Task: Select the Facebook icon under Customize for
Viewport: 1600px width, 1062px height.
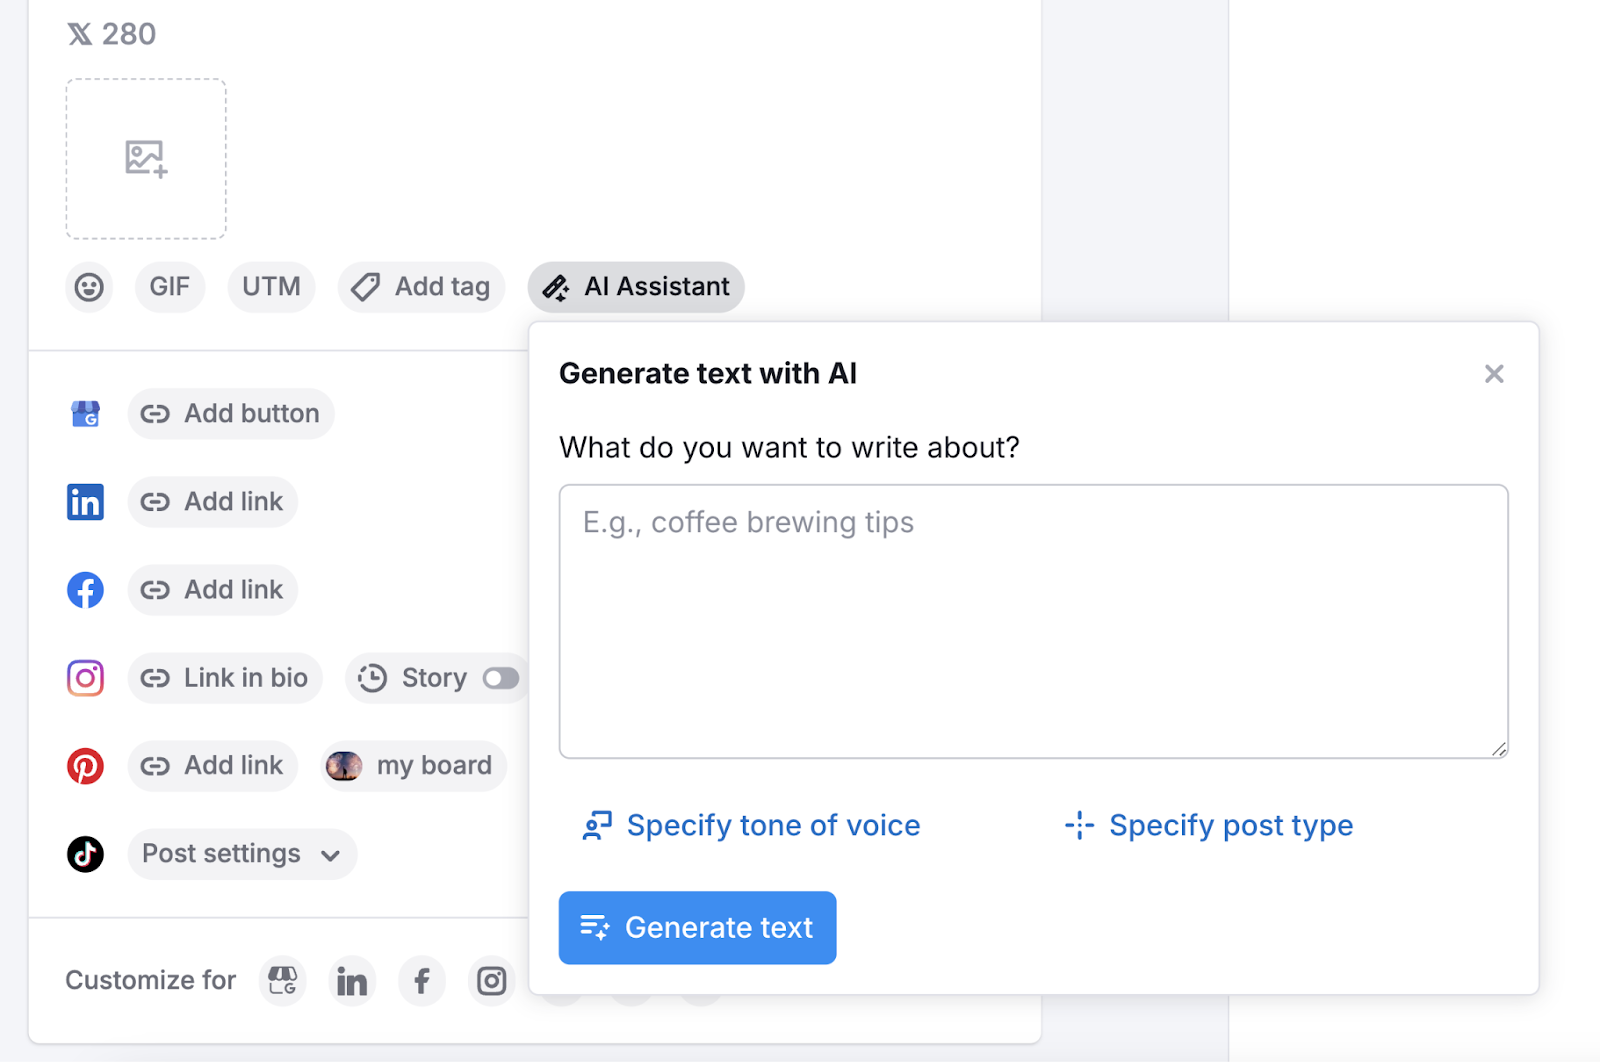Action: click(x=421, y=981)
